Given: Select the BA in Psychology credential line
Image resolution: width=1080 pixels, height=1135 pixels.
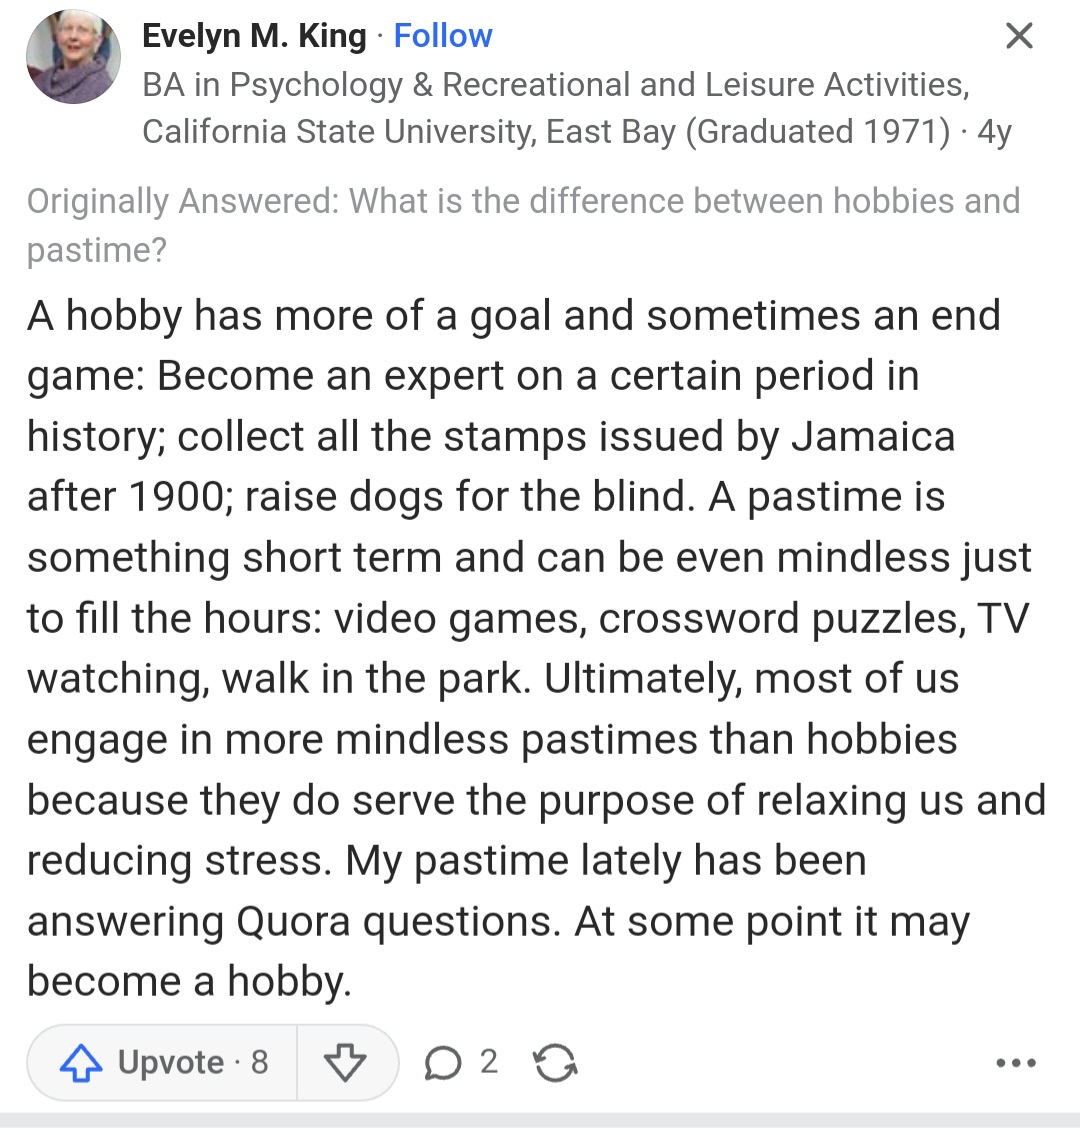Looking at the screenshot, I should point(555,85).
